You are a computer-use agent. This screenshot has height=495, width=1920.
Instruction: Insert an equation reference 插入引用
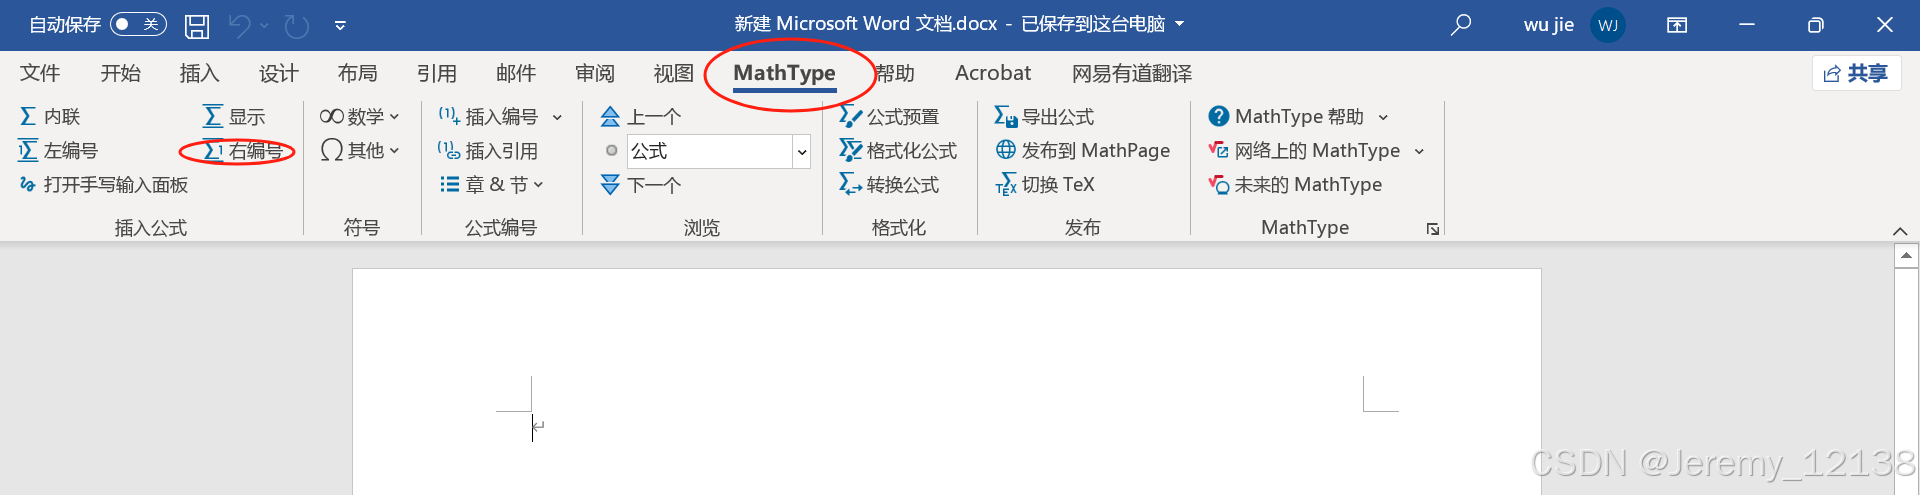488,151
